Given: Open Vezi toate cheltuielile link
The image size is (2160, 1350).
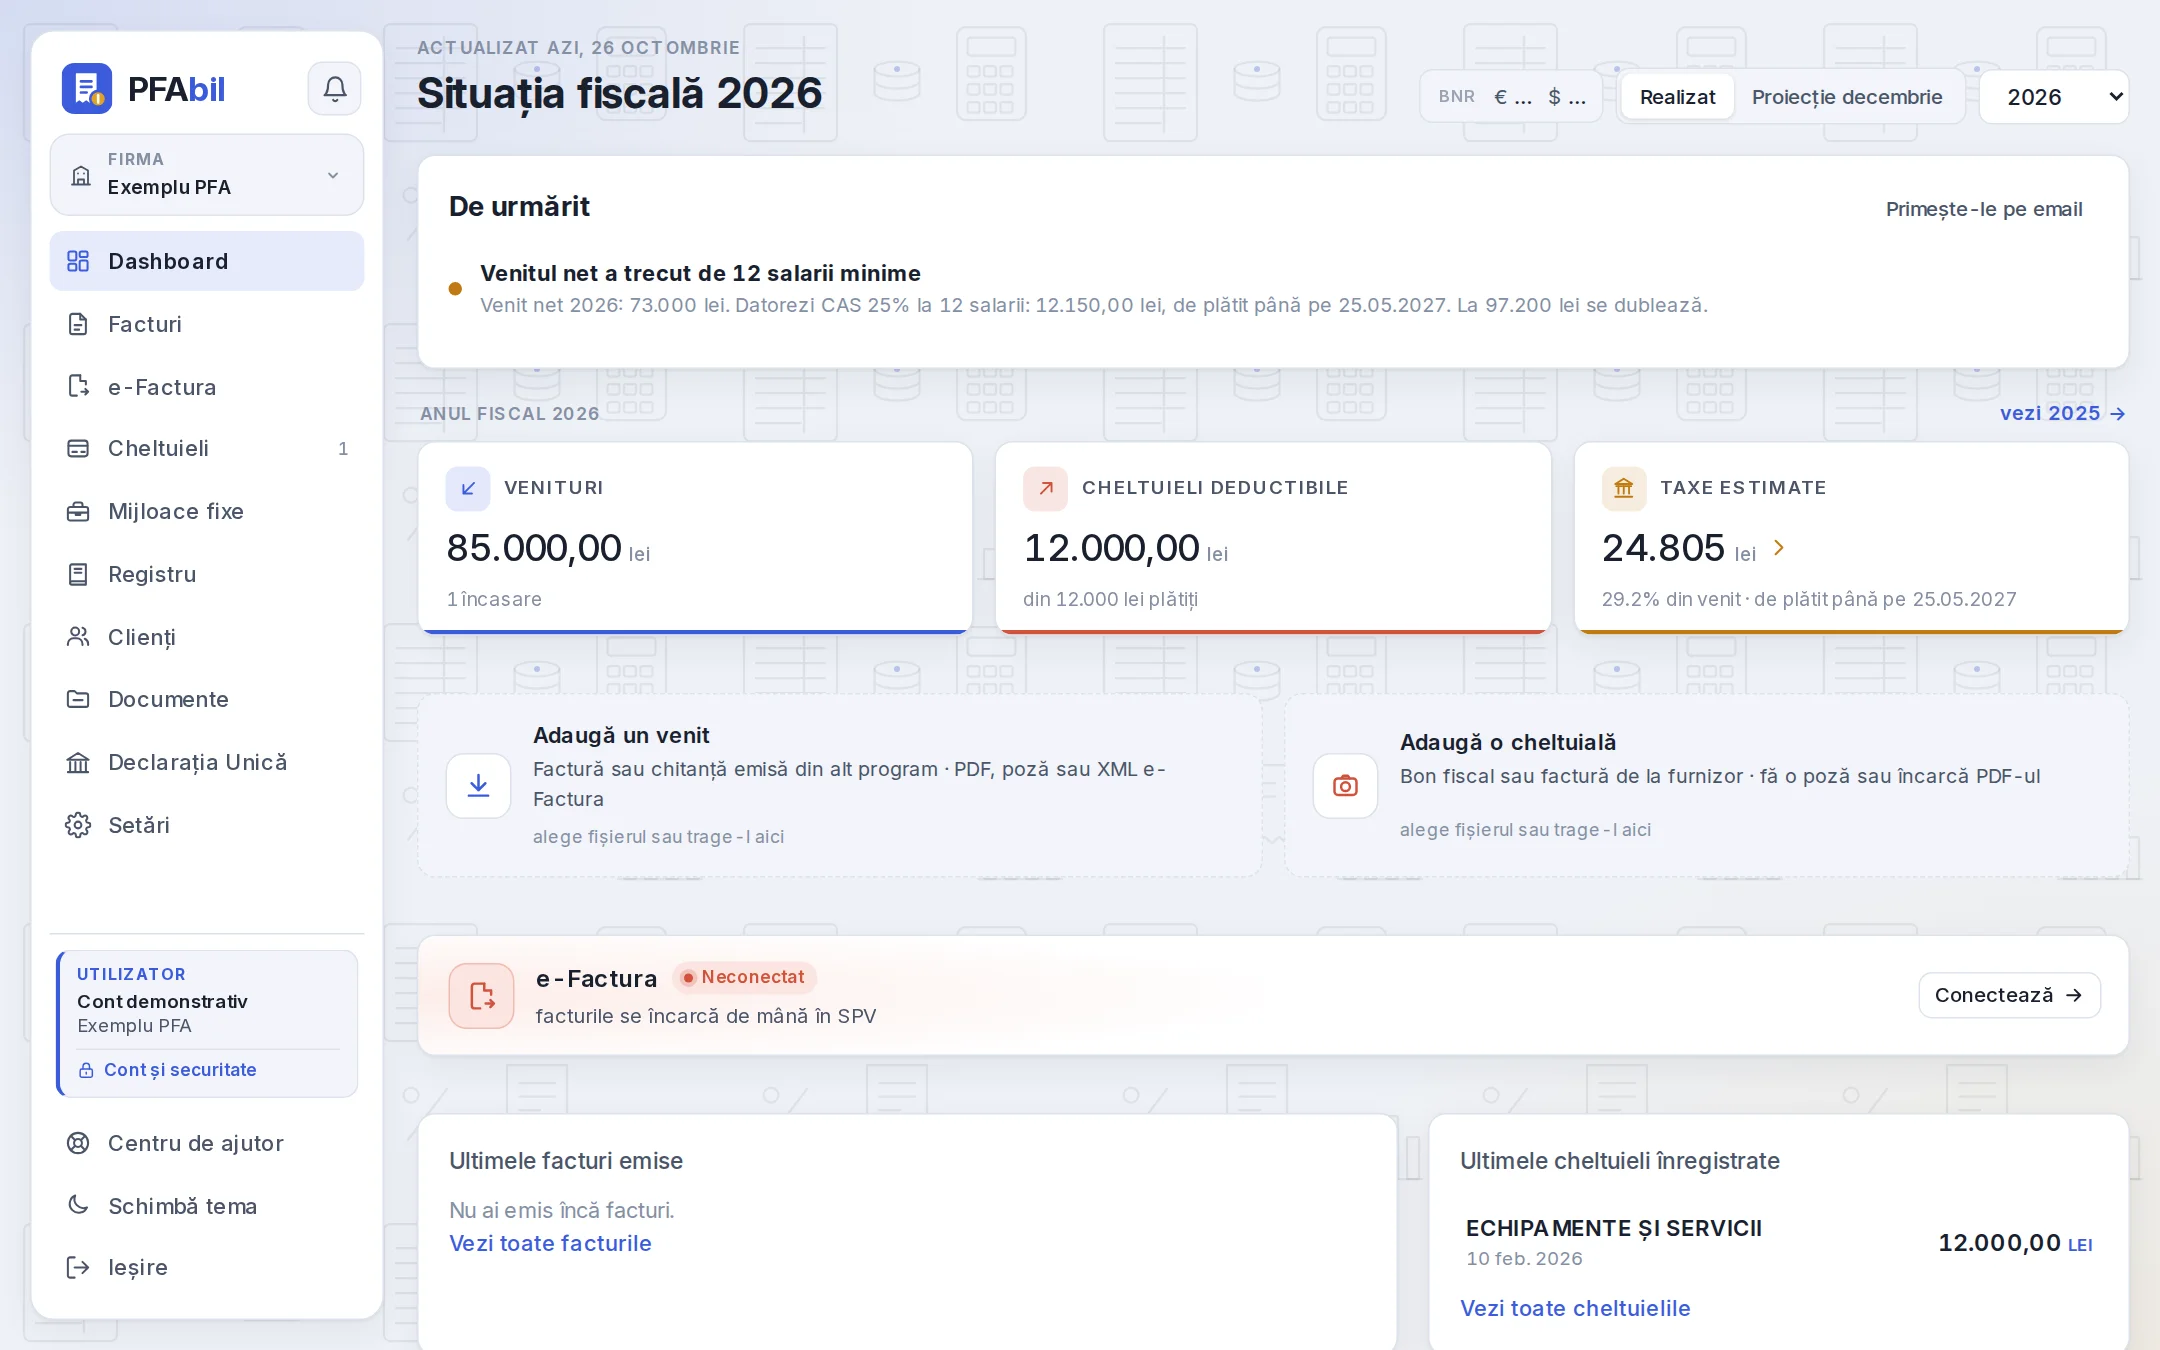Looking at the screenshot, I should pos(1575,1308).
